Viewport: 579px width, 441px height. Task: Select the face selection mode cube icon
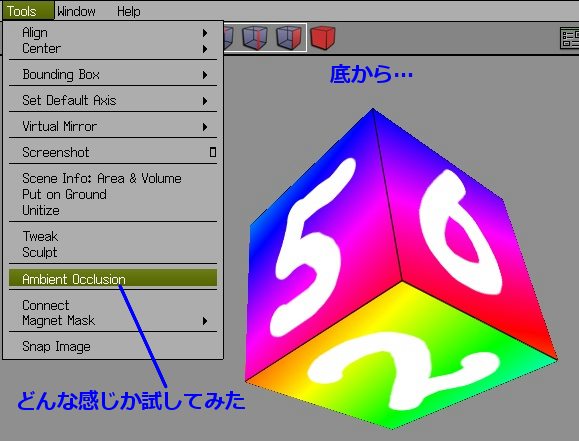coord(289,37)
